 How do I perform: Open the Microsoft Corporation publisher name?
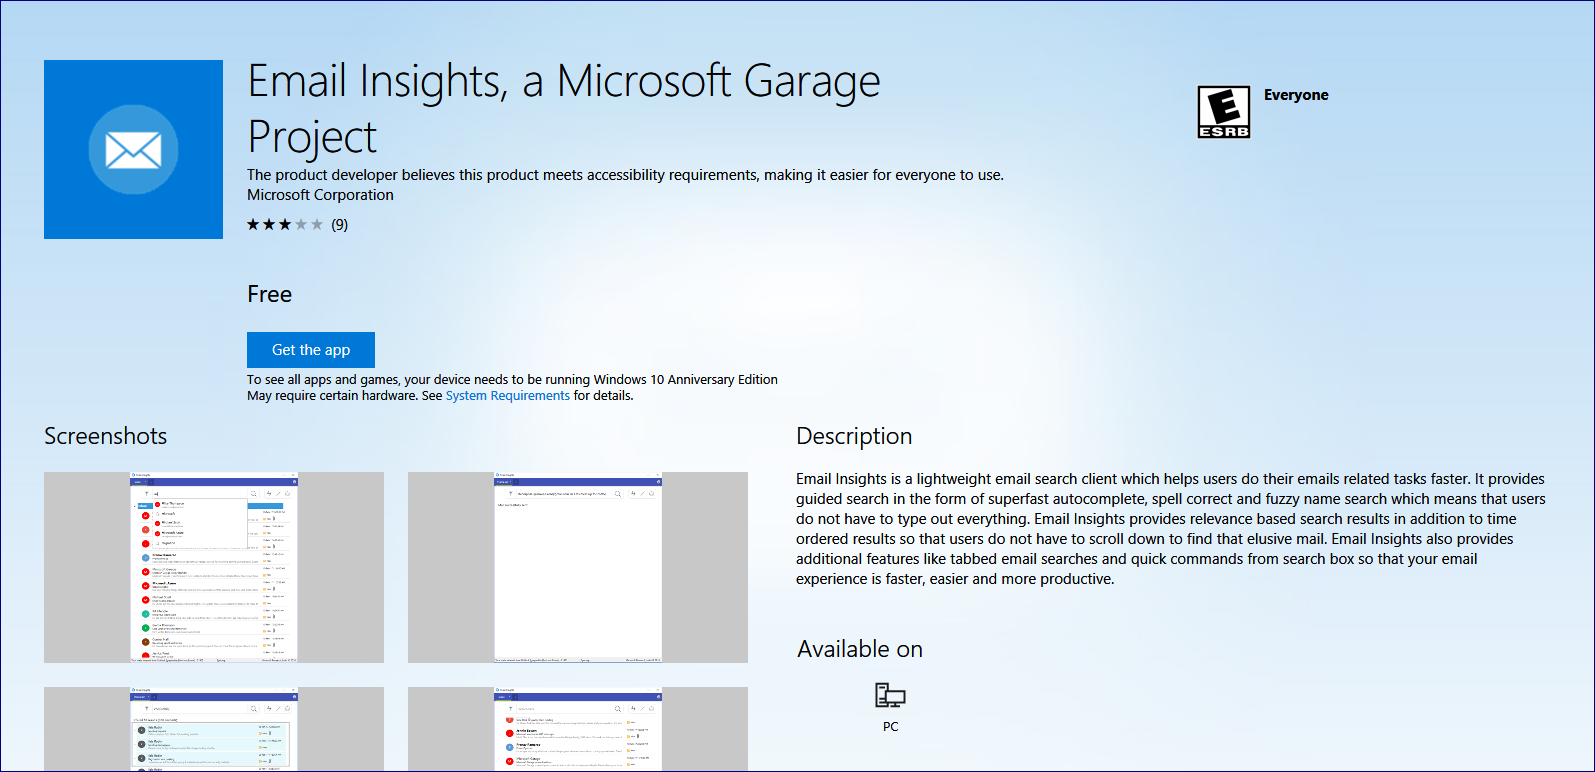pos(320,195)
